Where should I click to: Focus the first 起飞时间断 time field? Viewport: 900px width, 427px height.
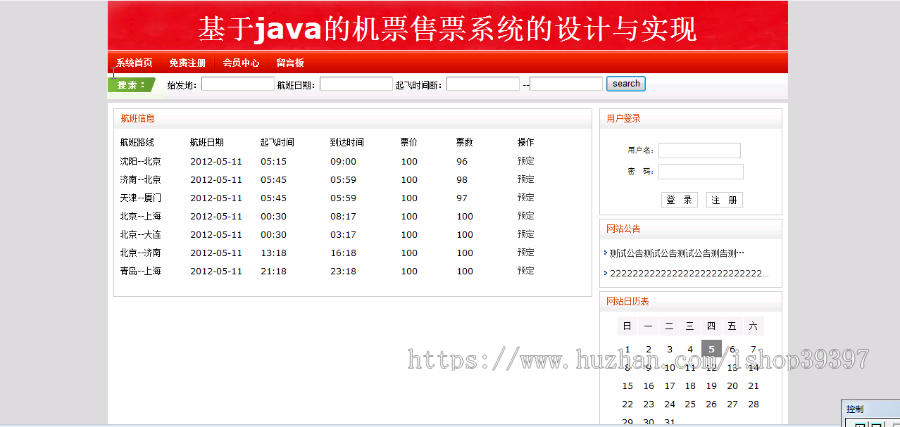click(483, 84)
